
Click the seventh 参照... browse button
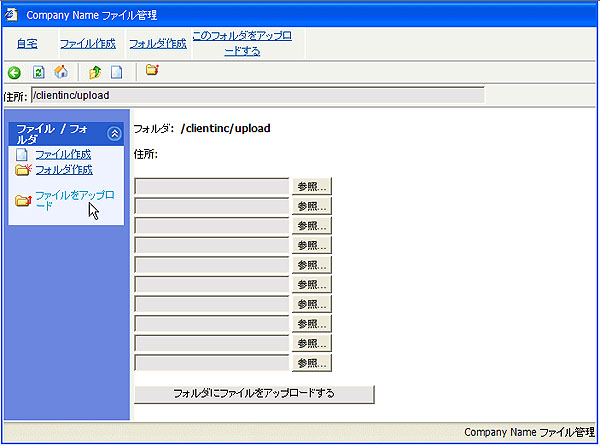[312, 304]
